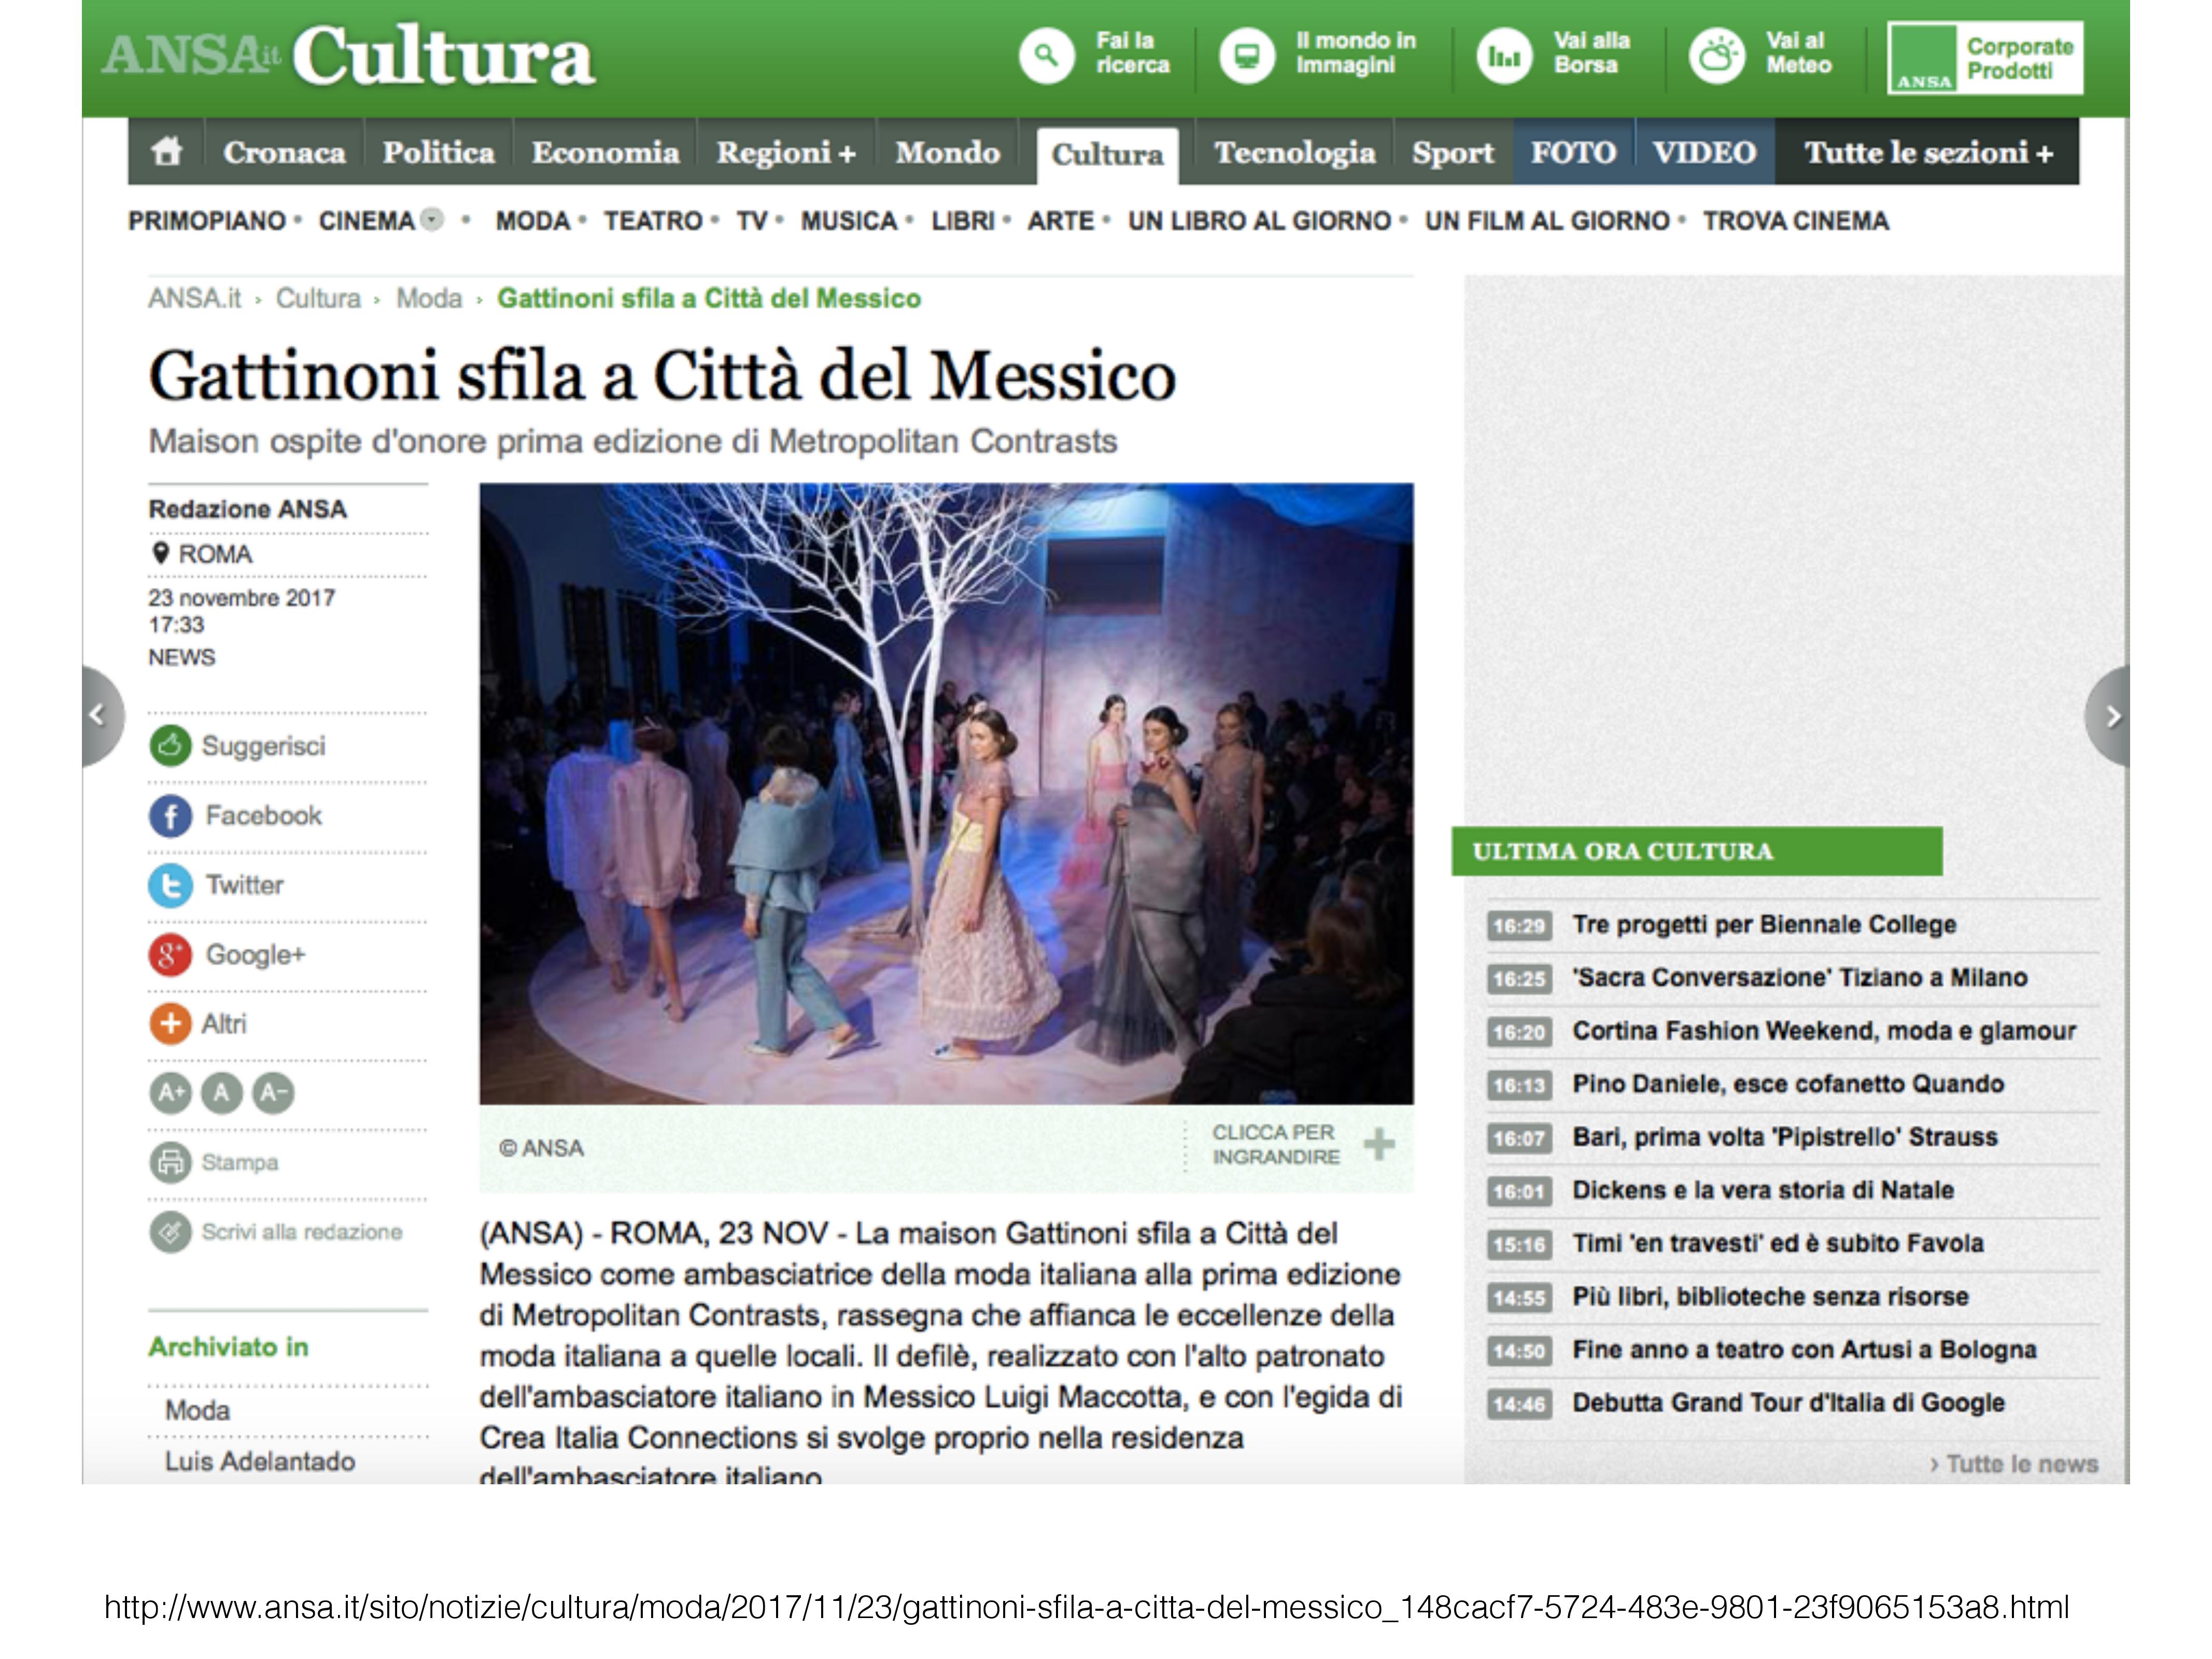Open the Economia section

pos(605,152)
